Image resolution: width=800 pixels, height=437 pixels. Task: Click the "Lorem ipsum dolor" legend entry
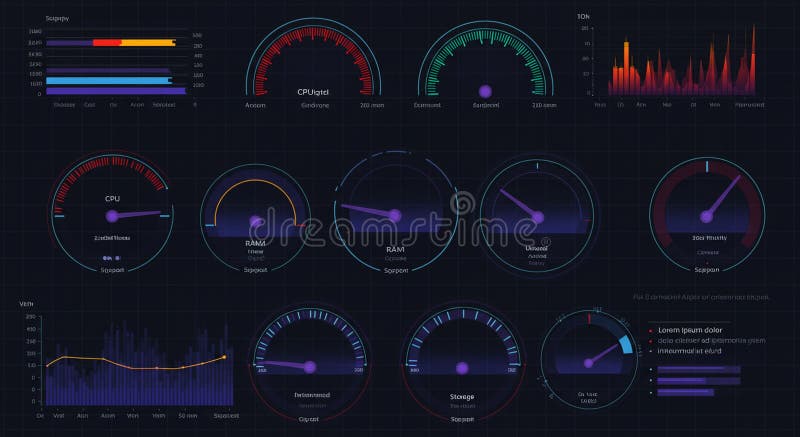(690, 330)
